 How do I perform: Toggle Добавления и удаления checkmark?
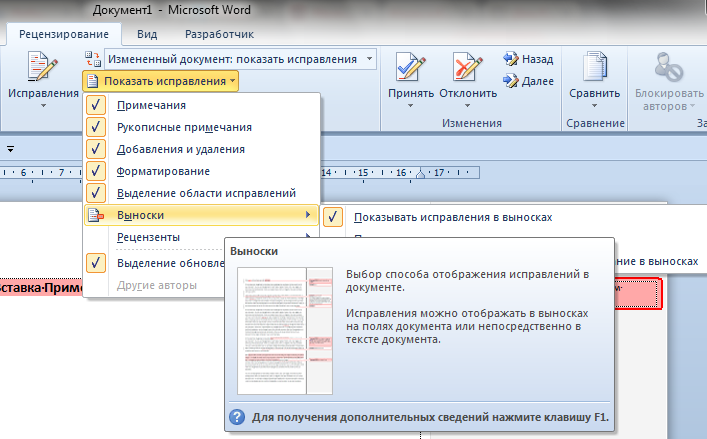(x=96, y=149)
